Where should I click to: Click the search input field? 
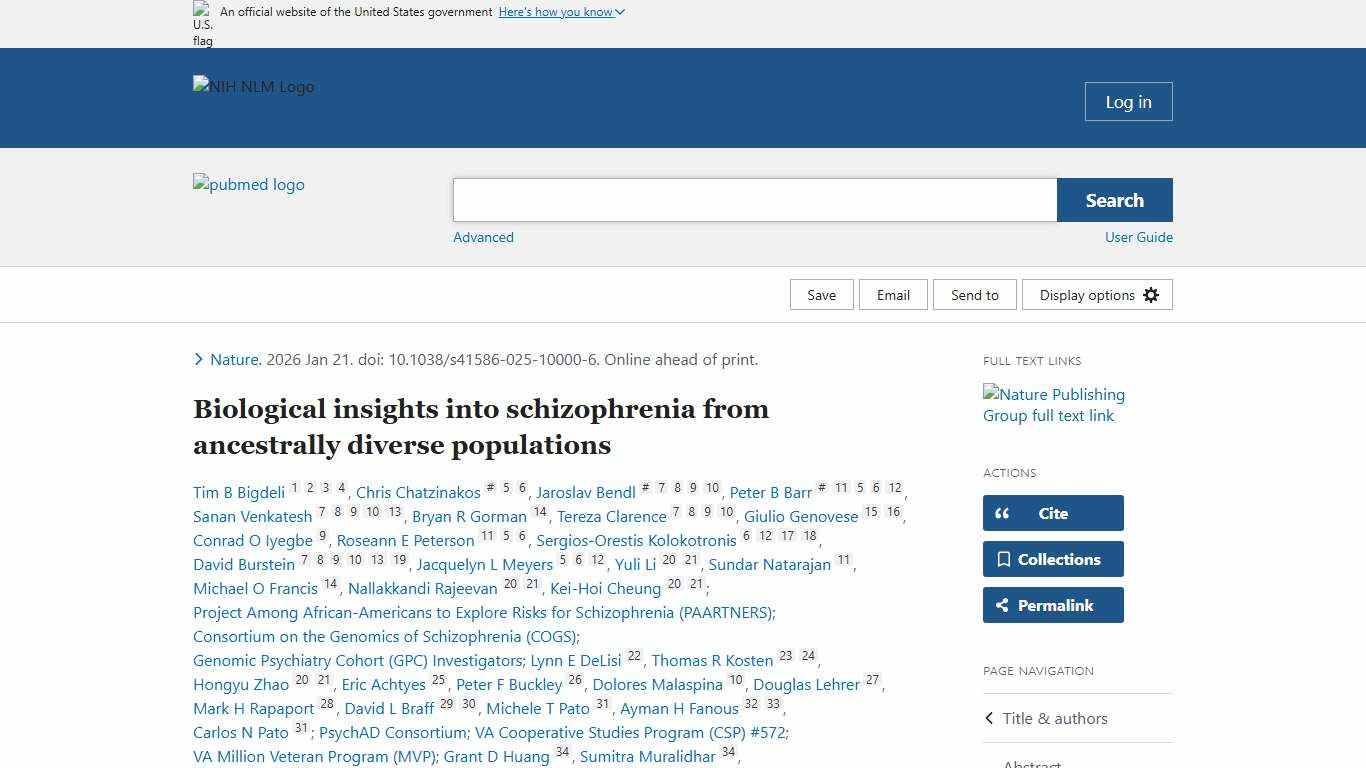754,199
